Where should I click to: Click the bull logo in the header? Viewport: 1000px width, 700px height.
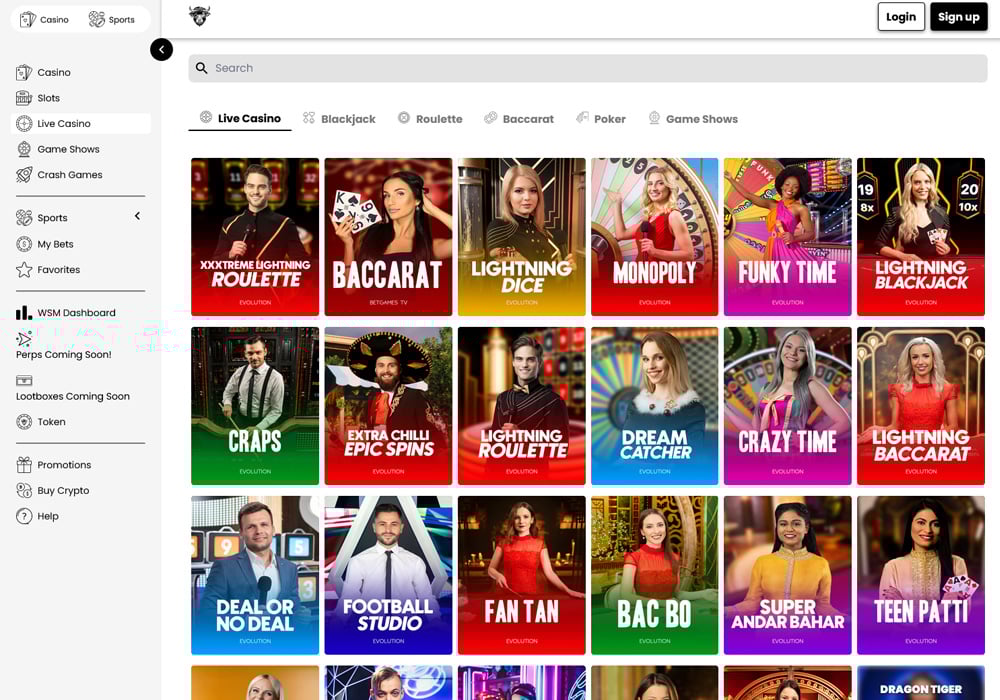point(200,16)
